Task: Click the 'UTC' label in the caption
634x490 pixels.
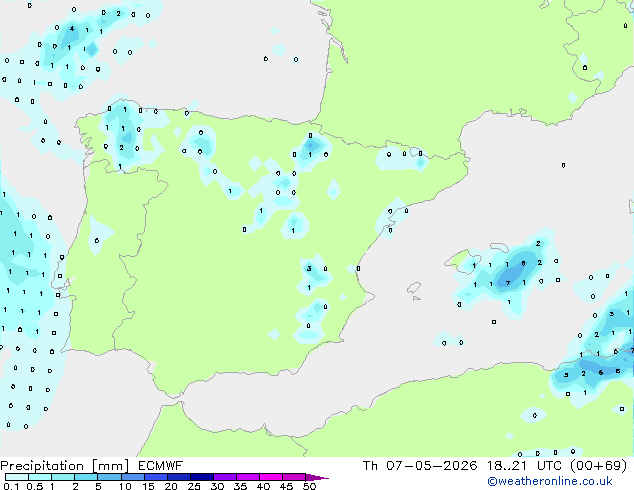Action: pyautogui.click(x=549, y=466)
